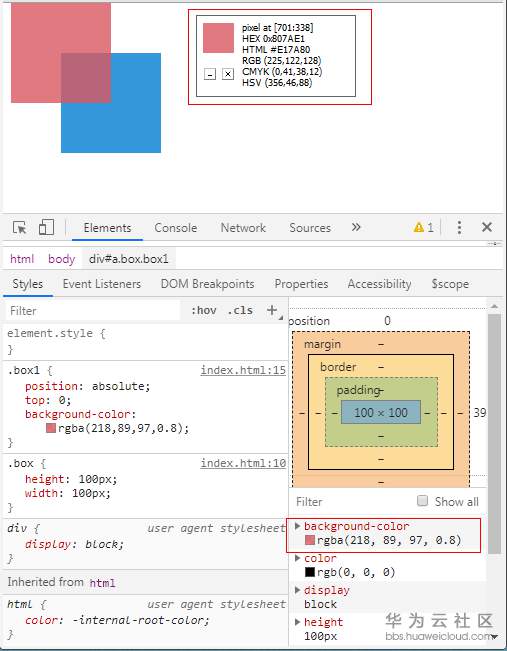This screenshot has height=651, width=507.
Task: Expand the computed height property
Action: tap(297, 622)
